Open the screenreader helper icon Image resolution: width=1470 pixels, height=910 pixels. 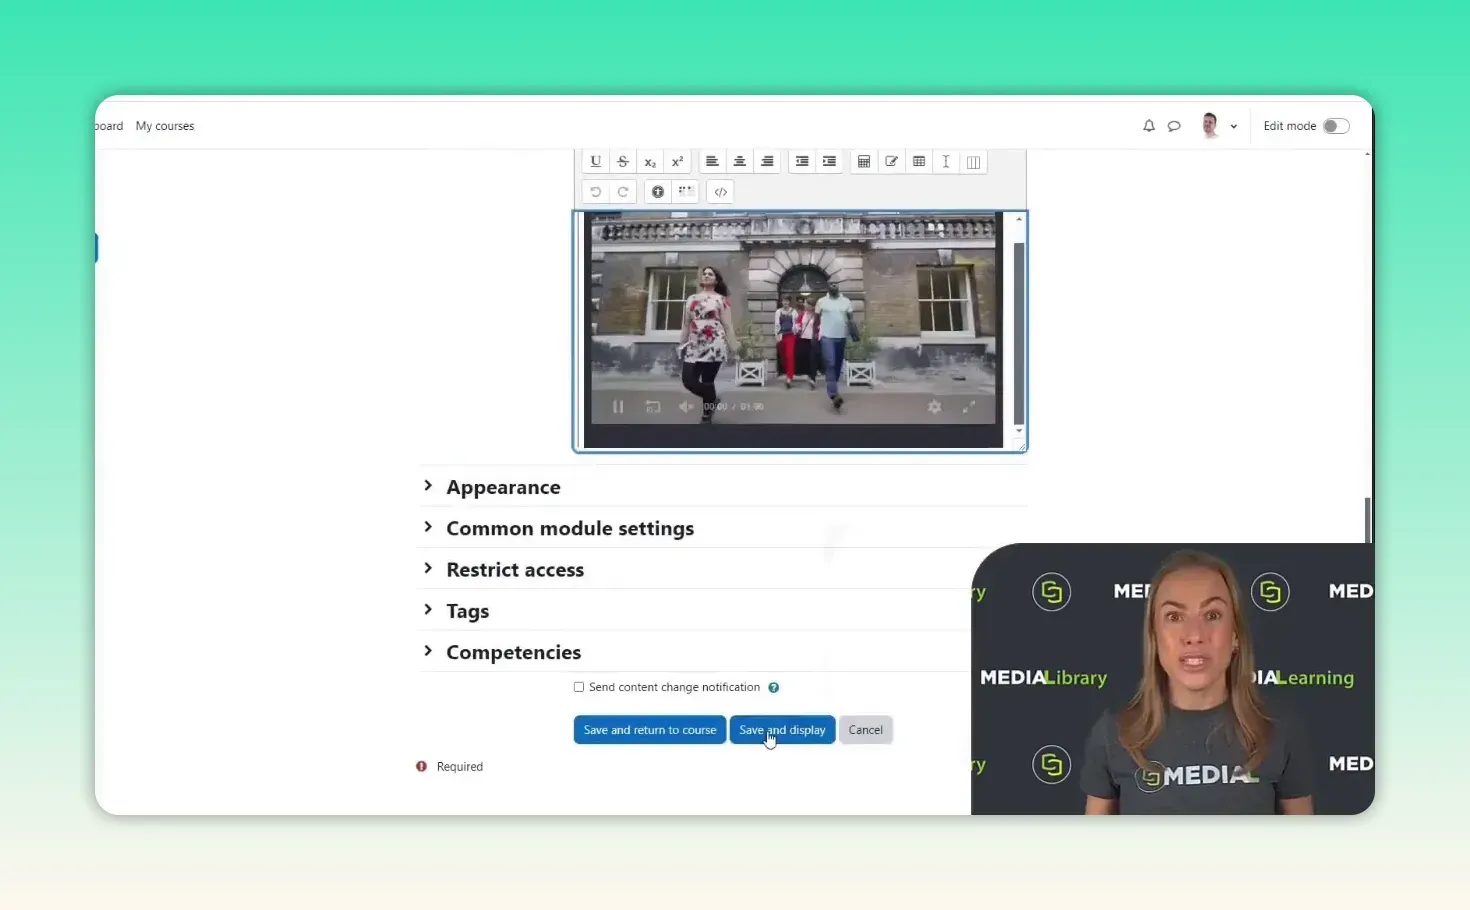(686, 192)
